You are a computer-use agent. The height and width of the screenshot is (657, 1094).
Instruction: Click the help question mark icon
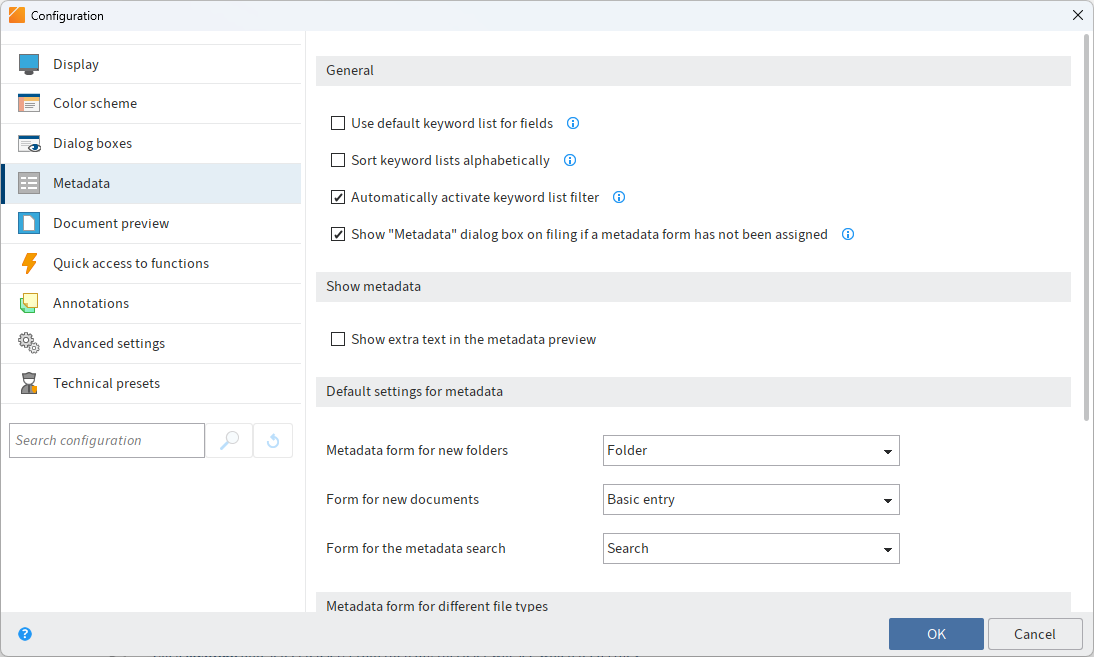click(x=25, y=633)
